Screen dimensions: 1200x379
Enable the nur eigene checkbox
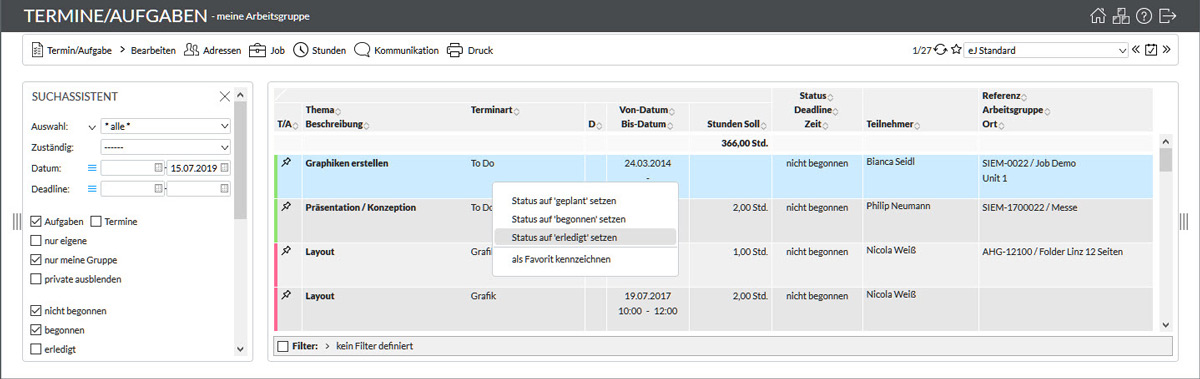[37, 240]
